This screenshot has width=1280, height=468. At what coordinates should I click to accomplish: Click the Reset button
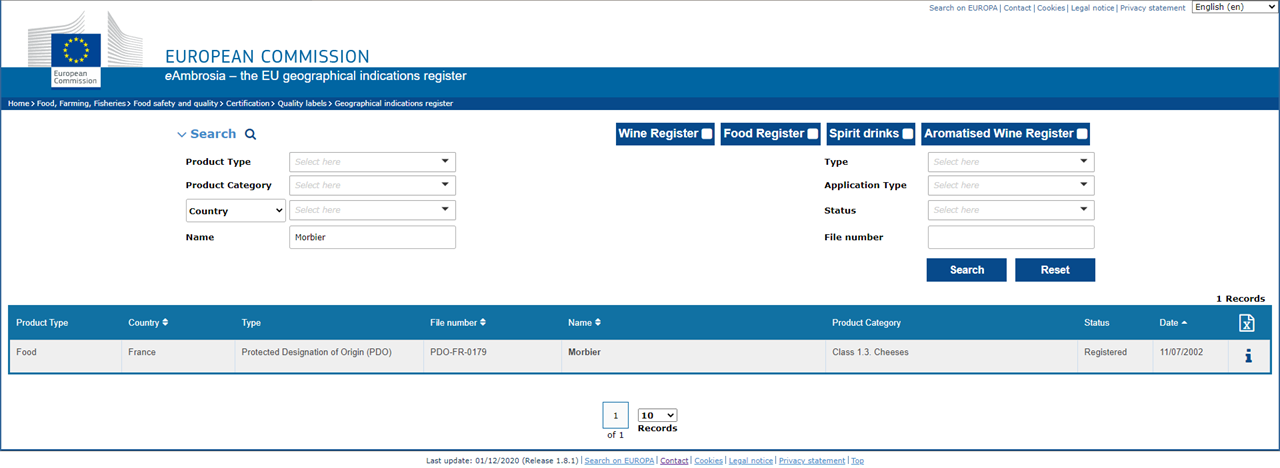pos(1055,270)
